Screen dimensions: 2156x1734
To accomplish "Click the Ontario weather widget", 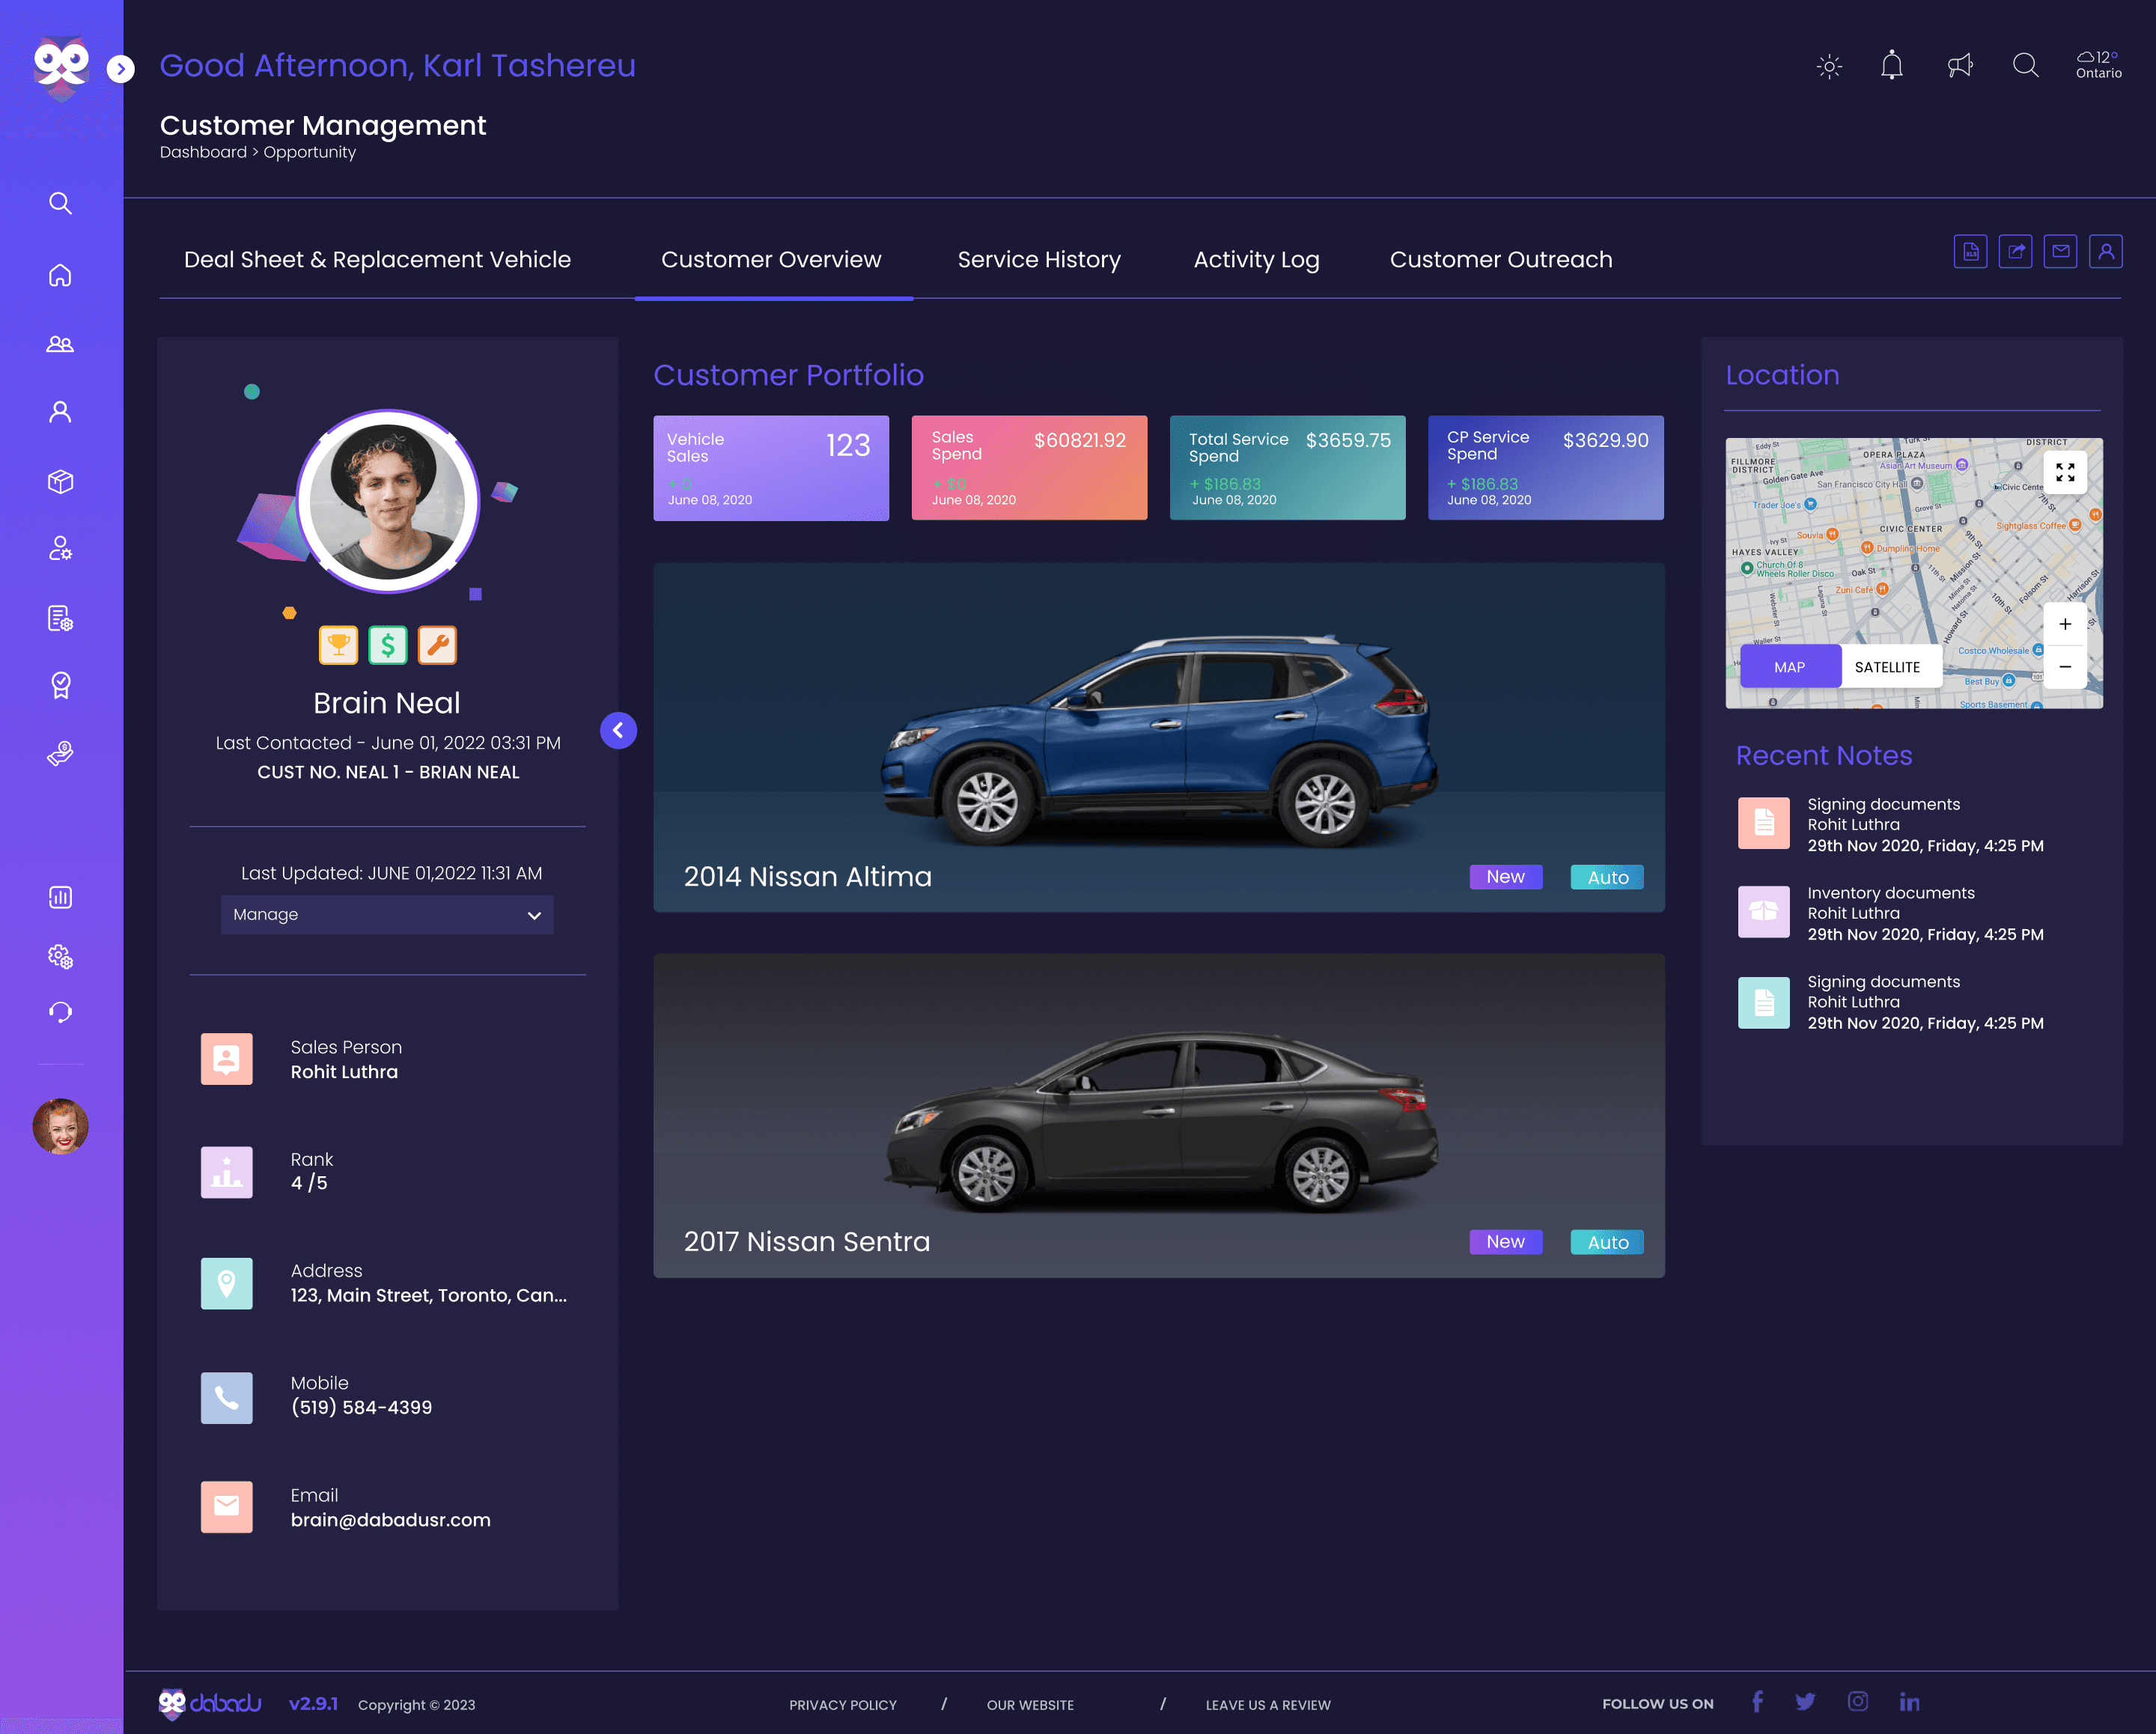I will pos(2098,65).
